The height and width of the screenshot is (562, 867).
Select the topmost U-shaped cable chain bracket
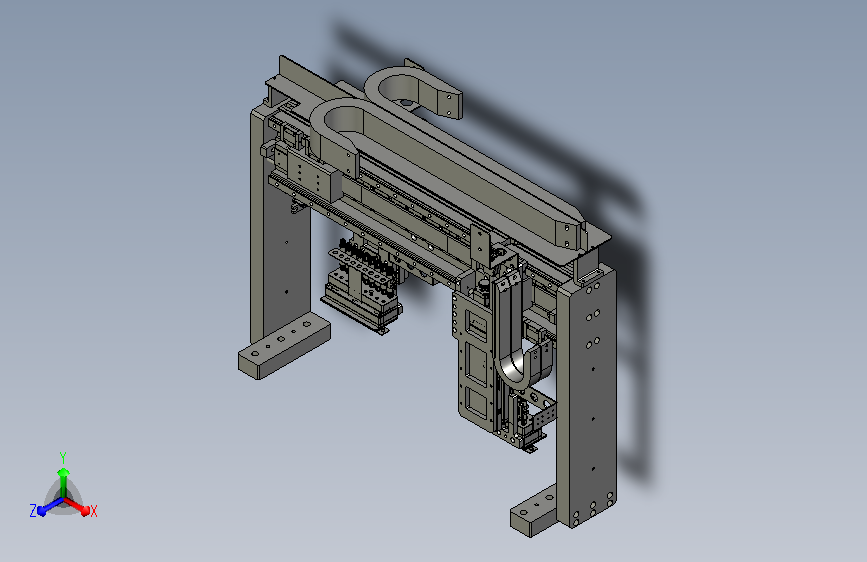pyautogui.click(x=412, y=89)
